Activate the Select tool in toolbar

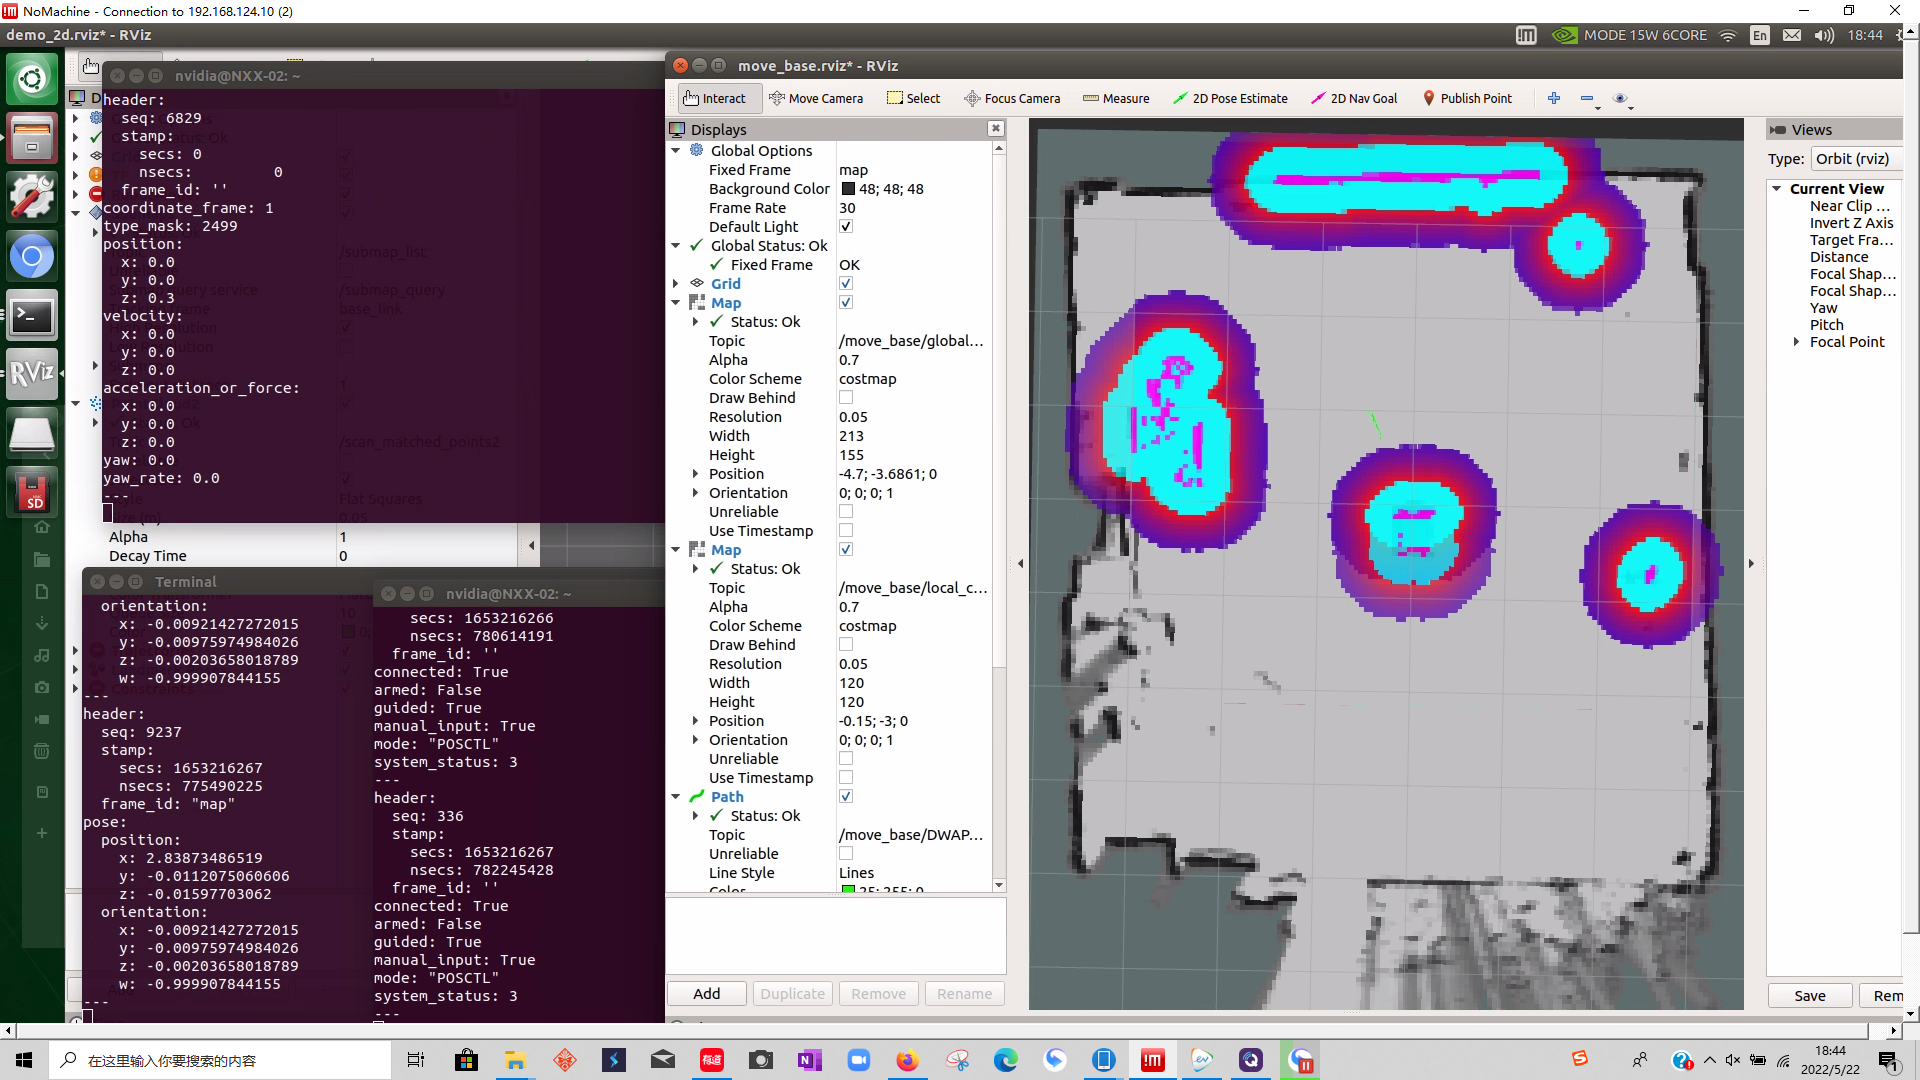913,98
